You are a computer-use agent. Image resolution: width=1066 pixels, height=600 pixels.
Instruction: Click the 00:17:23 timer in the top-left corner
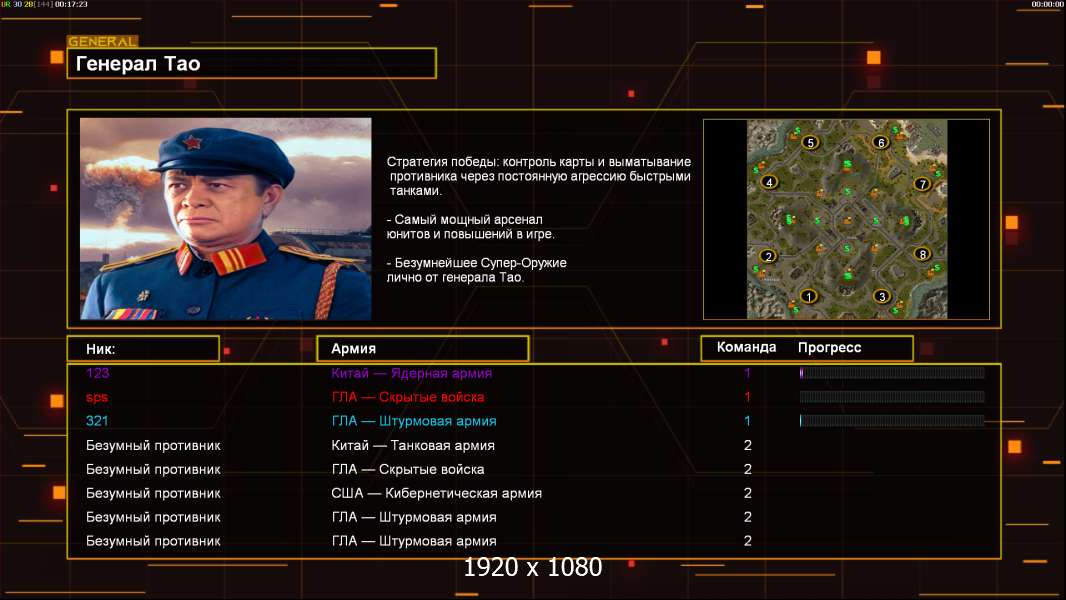(71, 4)
